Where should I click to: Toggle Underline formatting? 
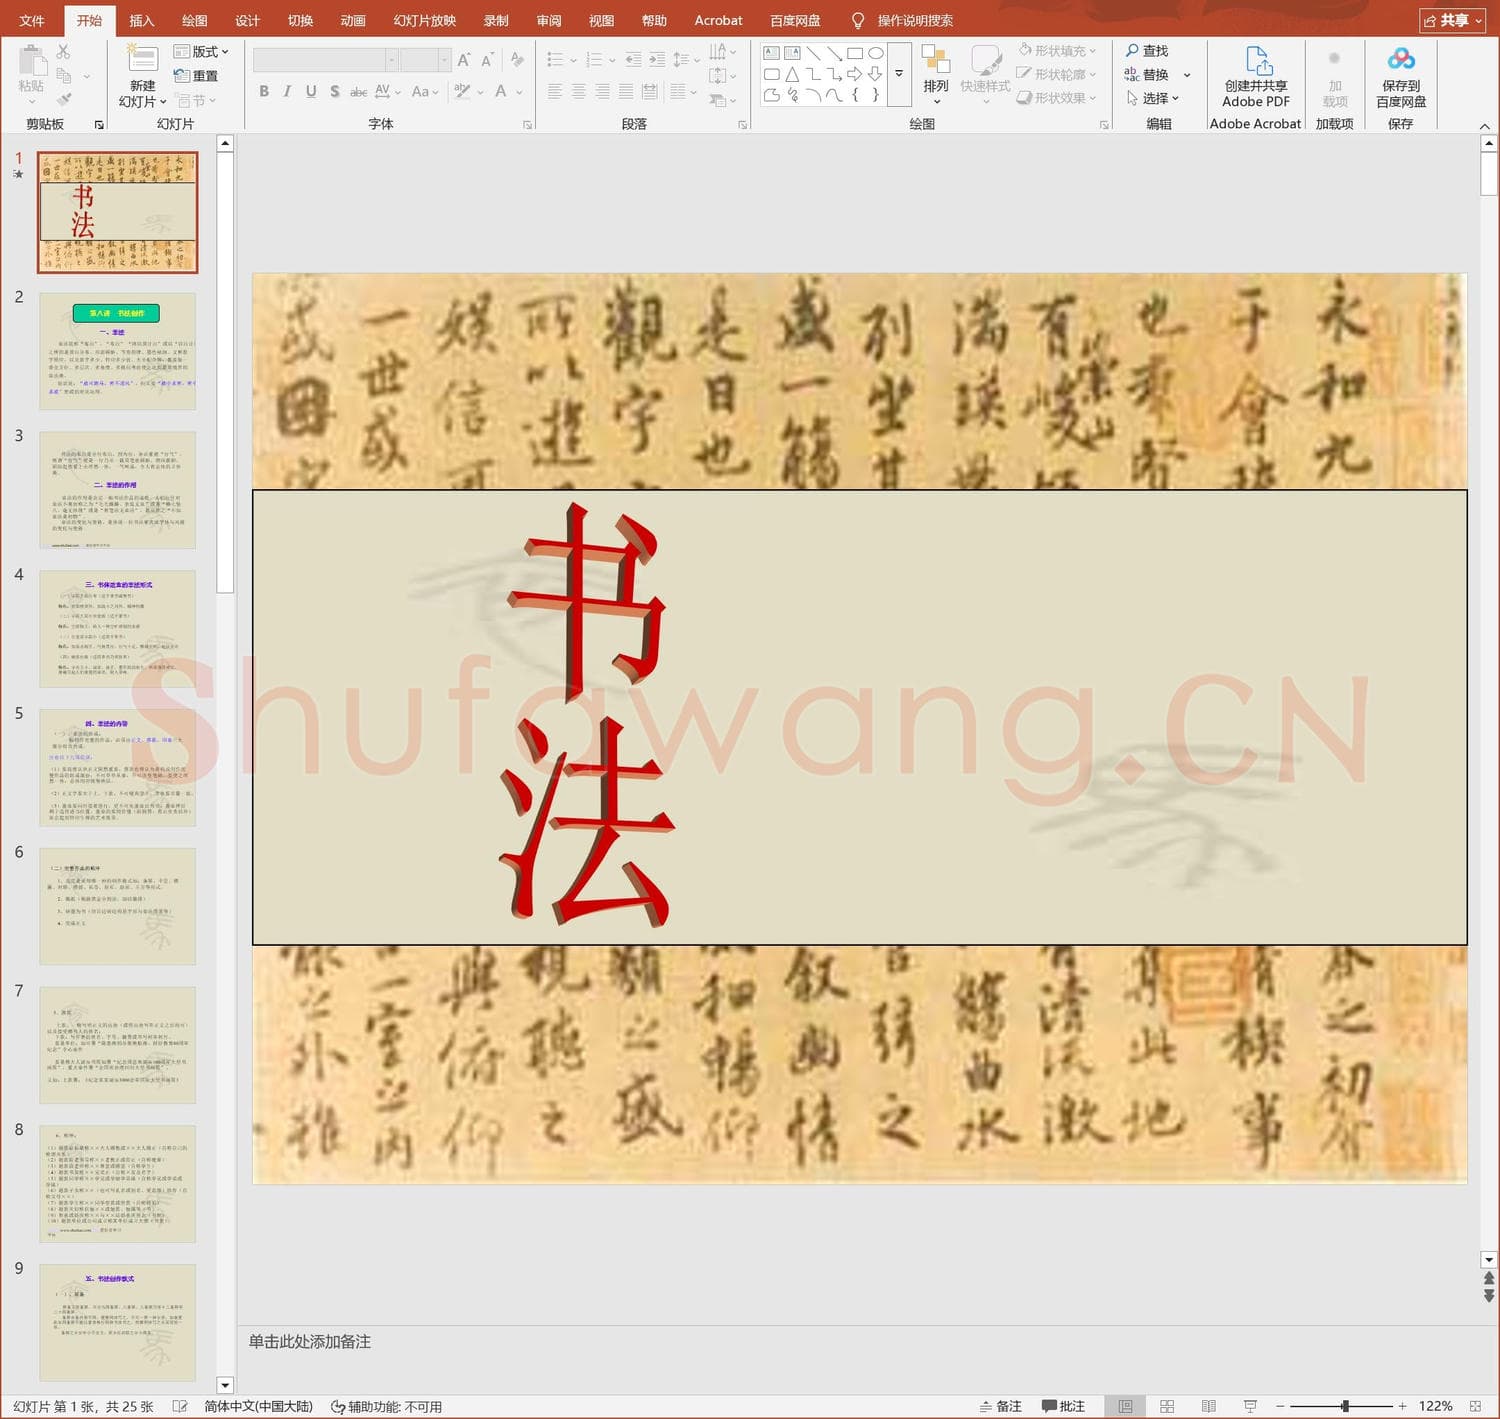311,92
